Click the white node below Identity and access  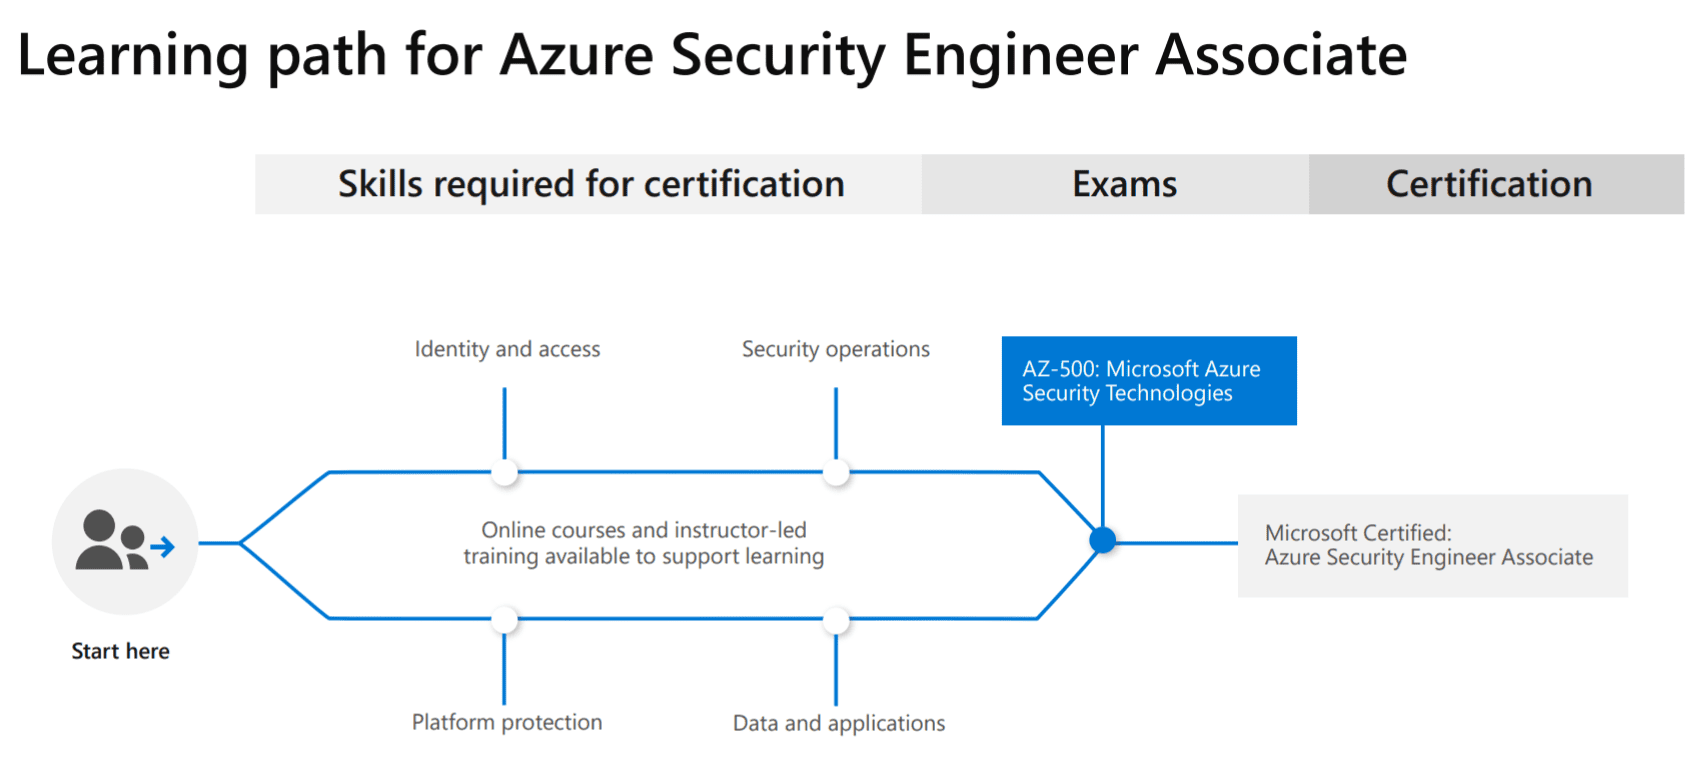click(505, 472)
